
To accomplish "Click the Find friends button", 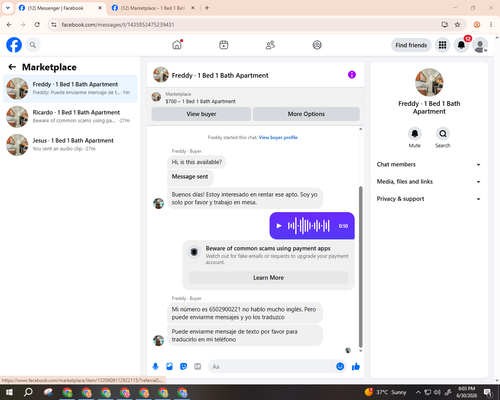I will (x=411, y=45).
